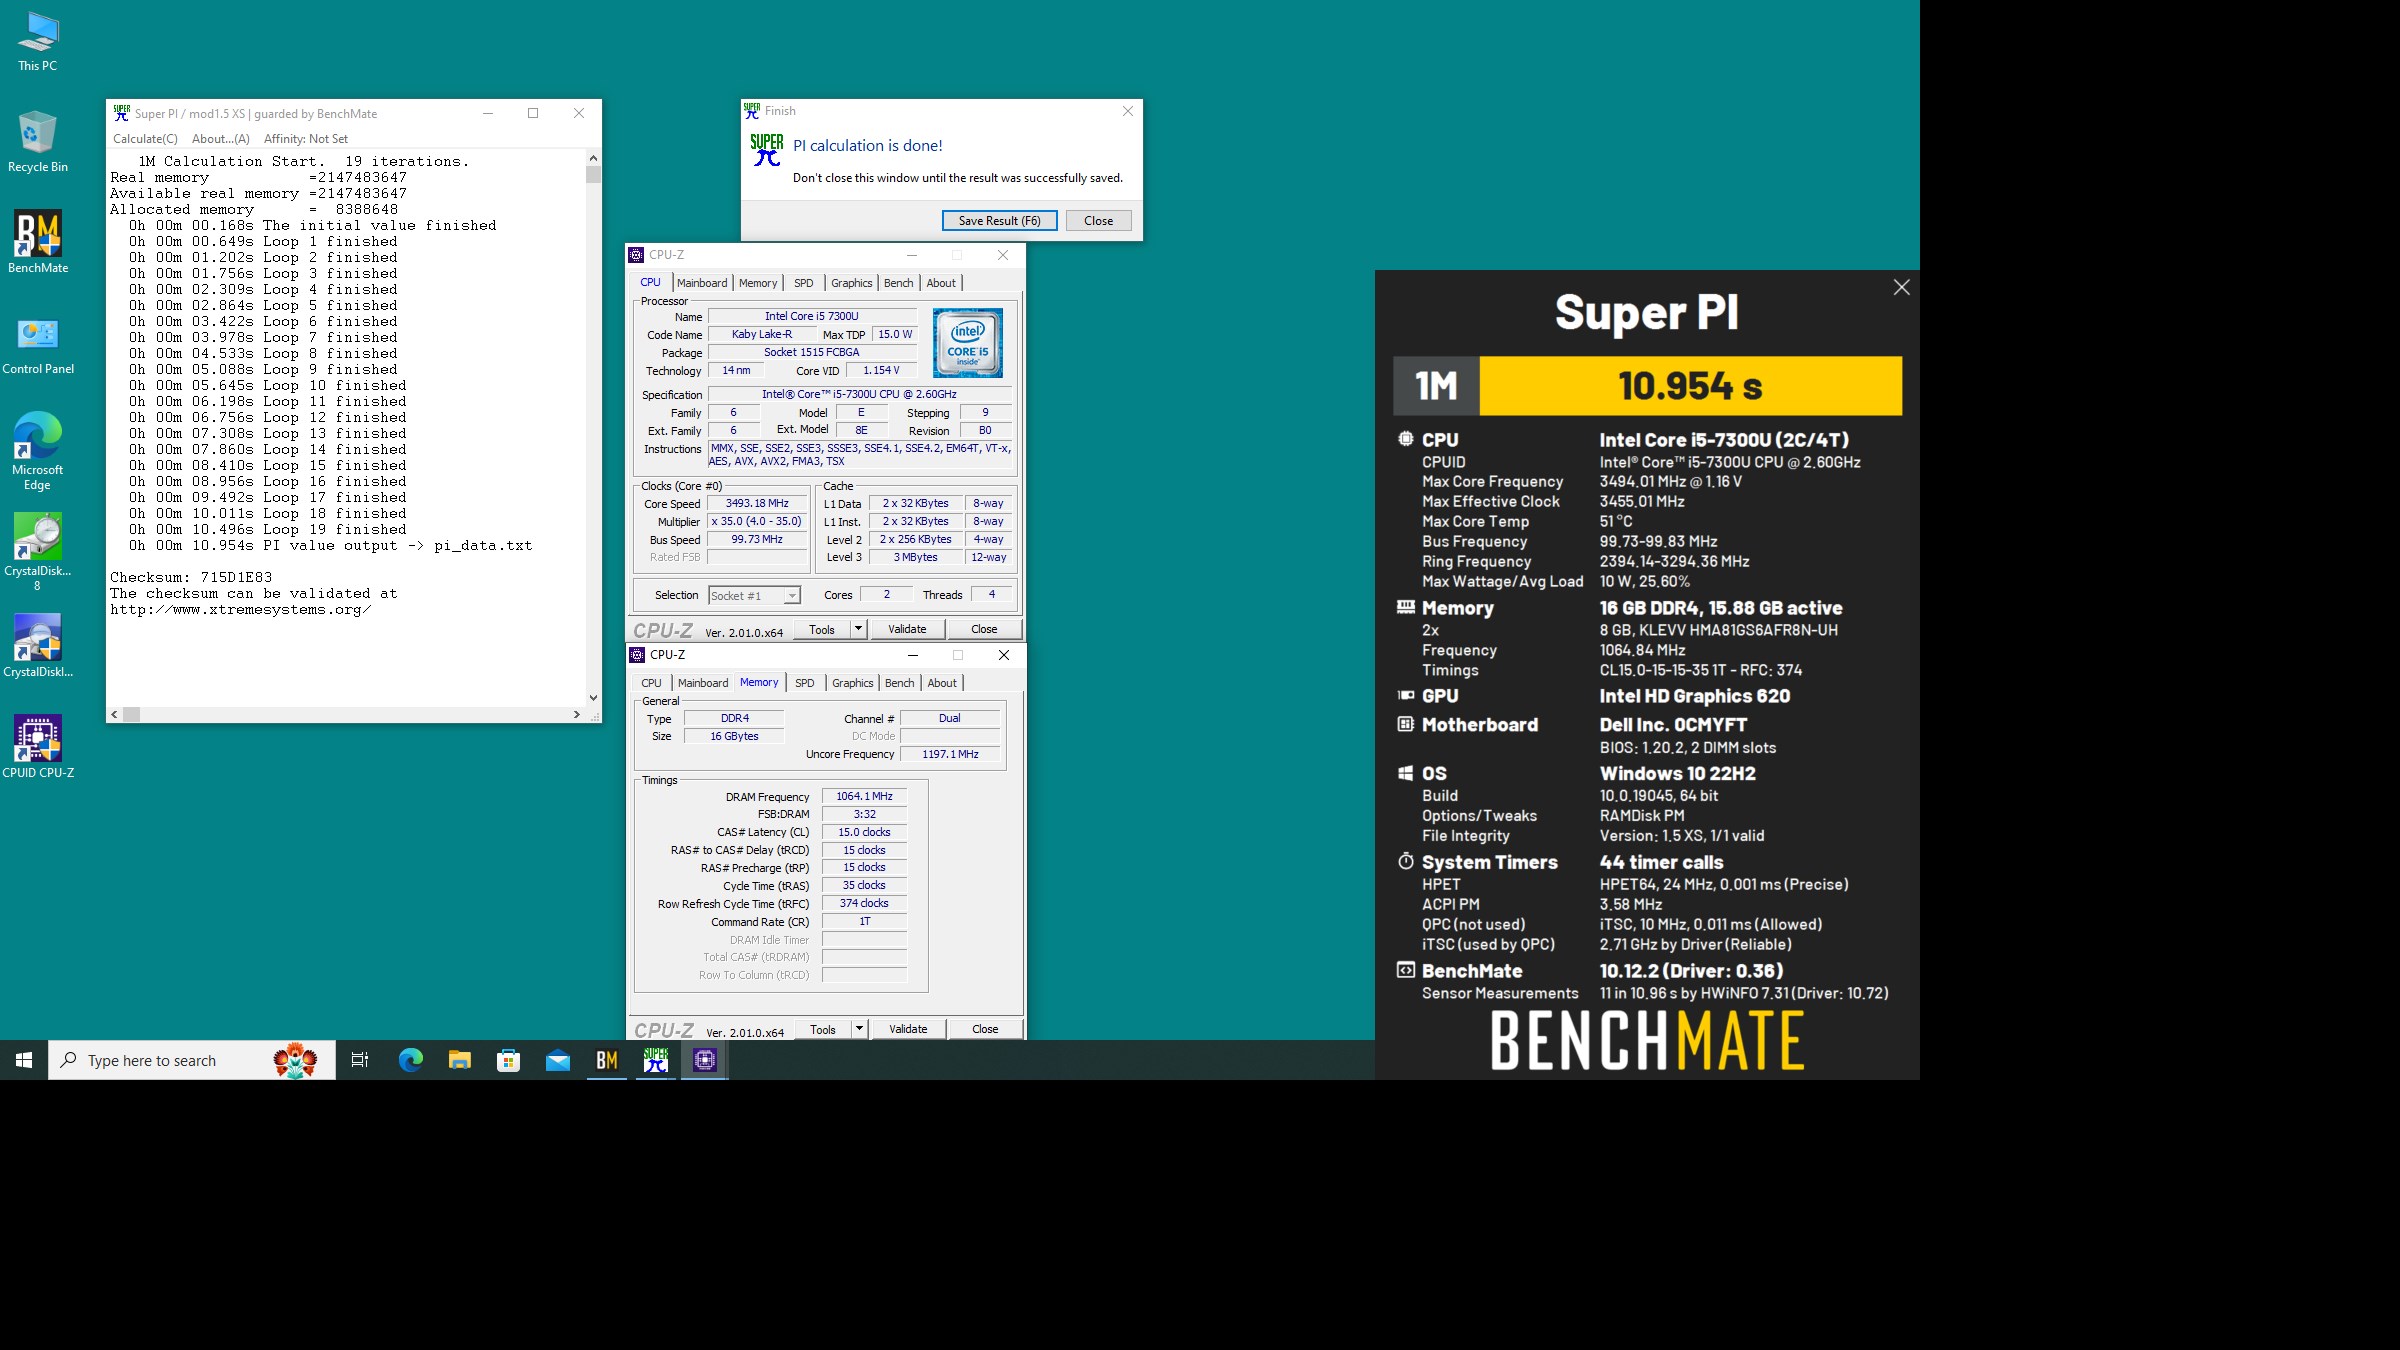Close the Finish dialog with X
Image resolution: width=2400 pixels, height=1350 pixels.
pos(1128,111)
